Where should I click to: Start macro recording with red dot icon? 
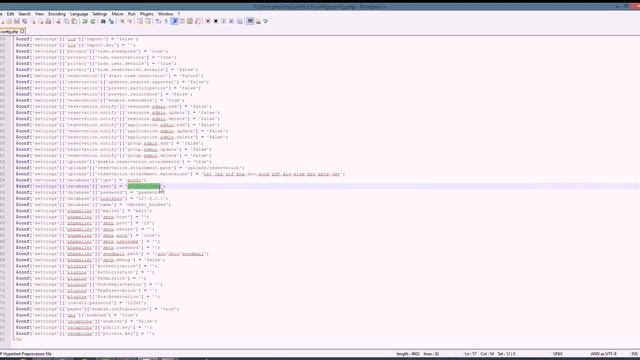click(x=208, y=21)
